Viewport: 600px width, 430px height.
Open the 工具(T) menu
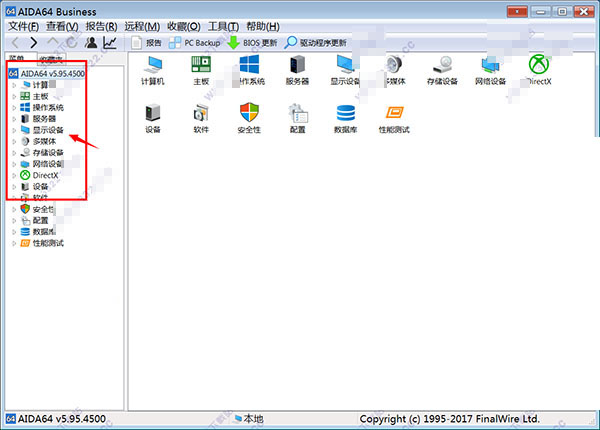223,26
